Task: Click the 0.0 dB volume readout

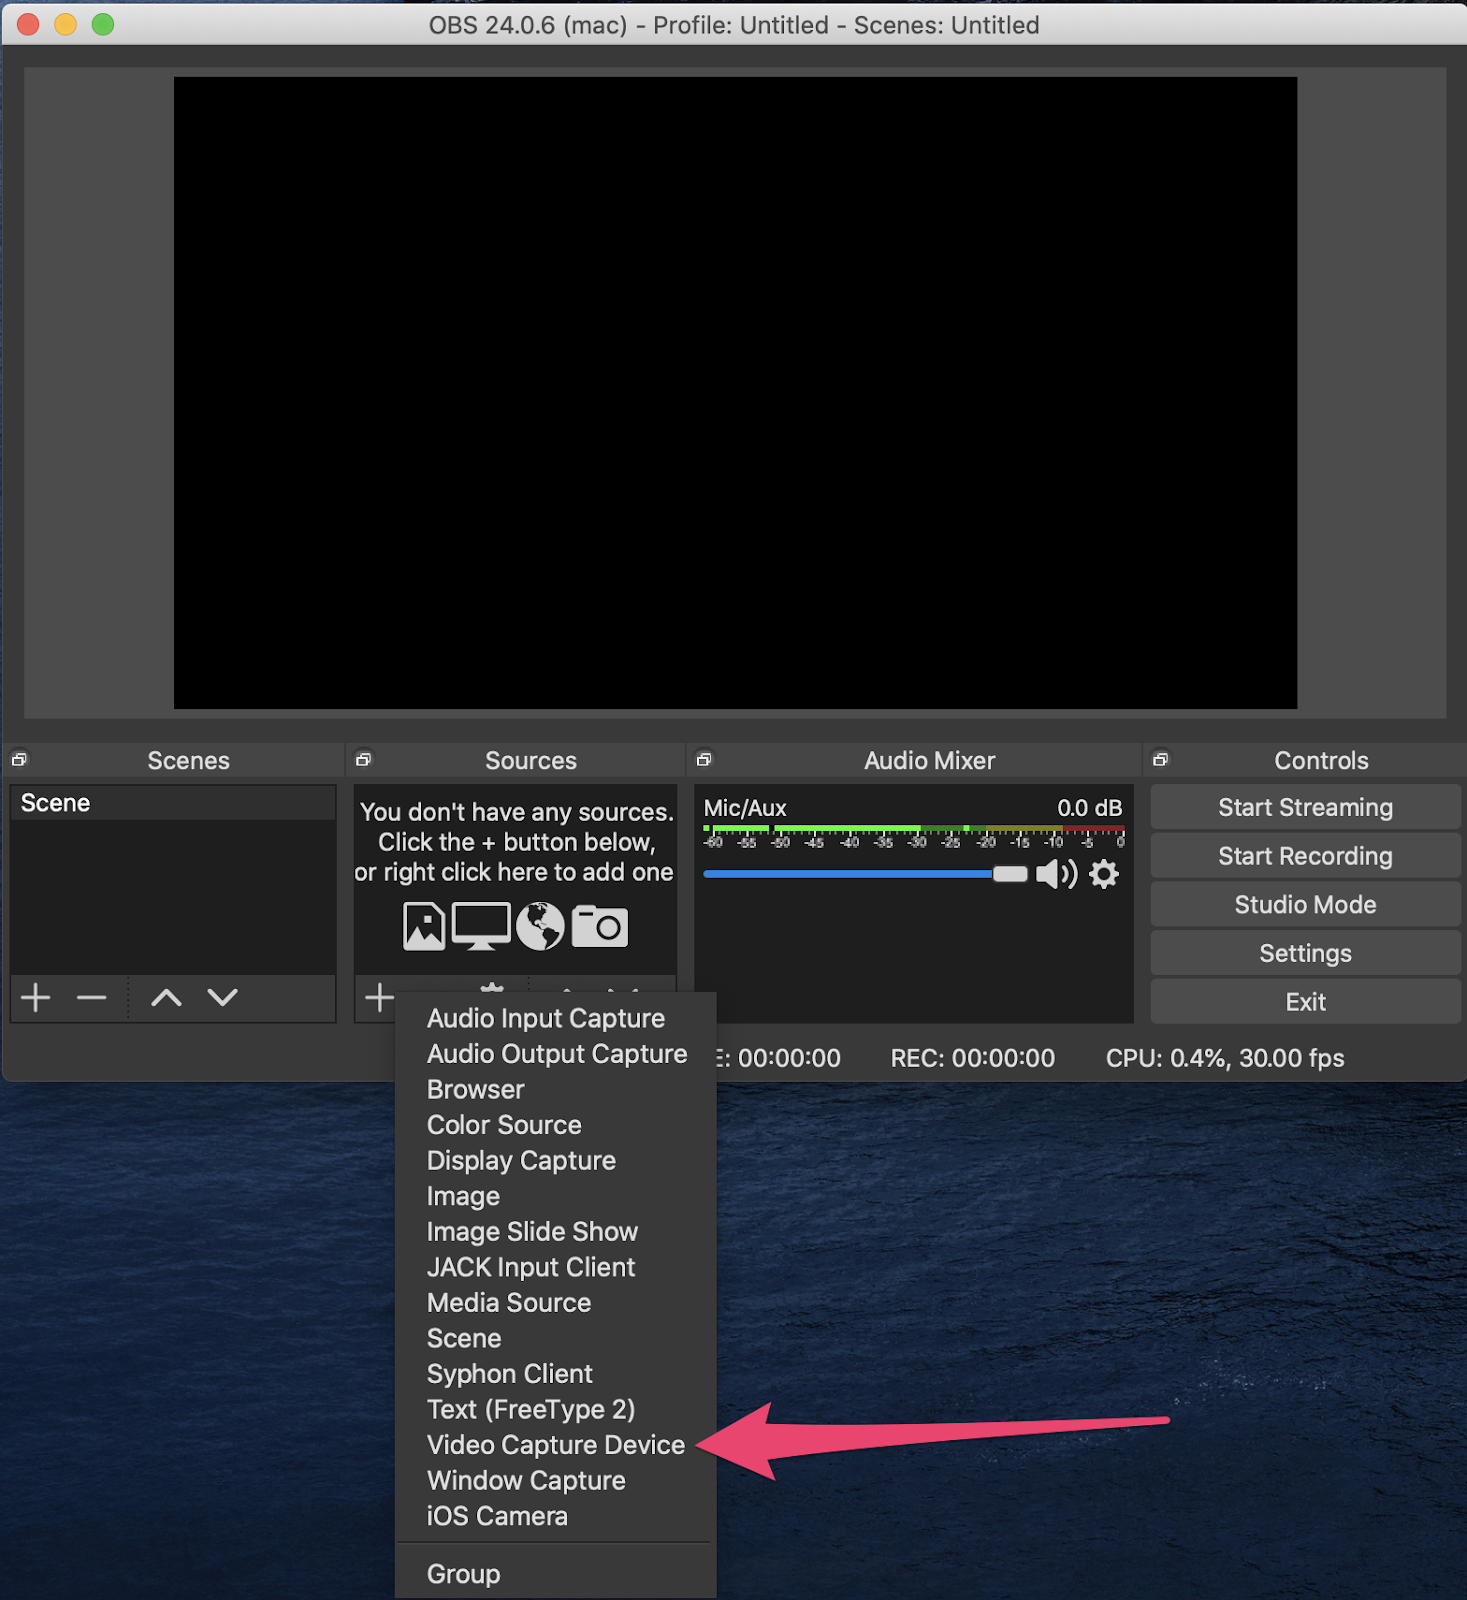Action: pos(1089,808)
